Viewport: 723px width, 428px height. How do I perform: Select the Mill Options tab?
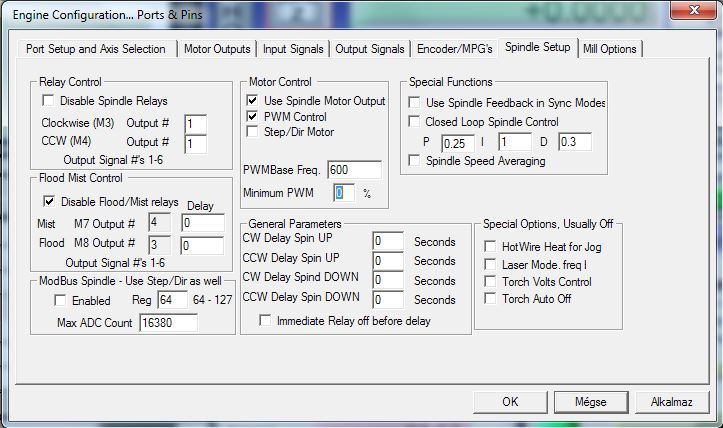click(608, 48)
